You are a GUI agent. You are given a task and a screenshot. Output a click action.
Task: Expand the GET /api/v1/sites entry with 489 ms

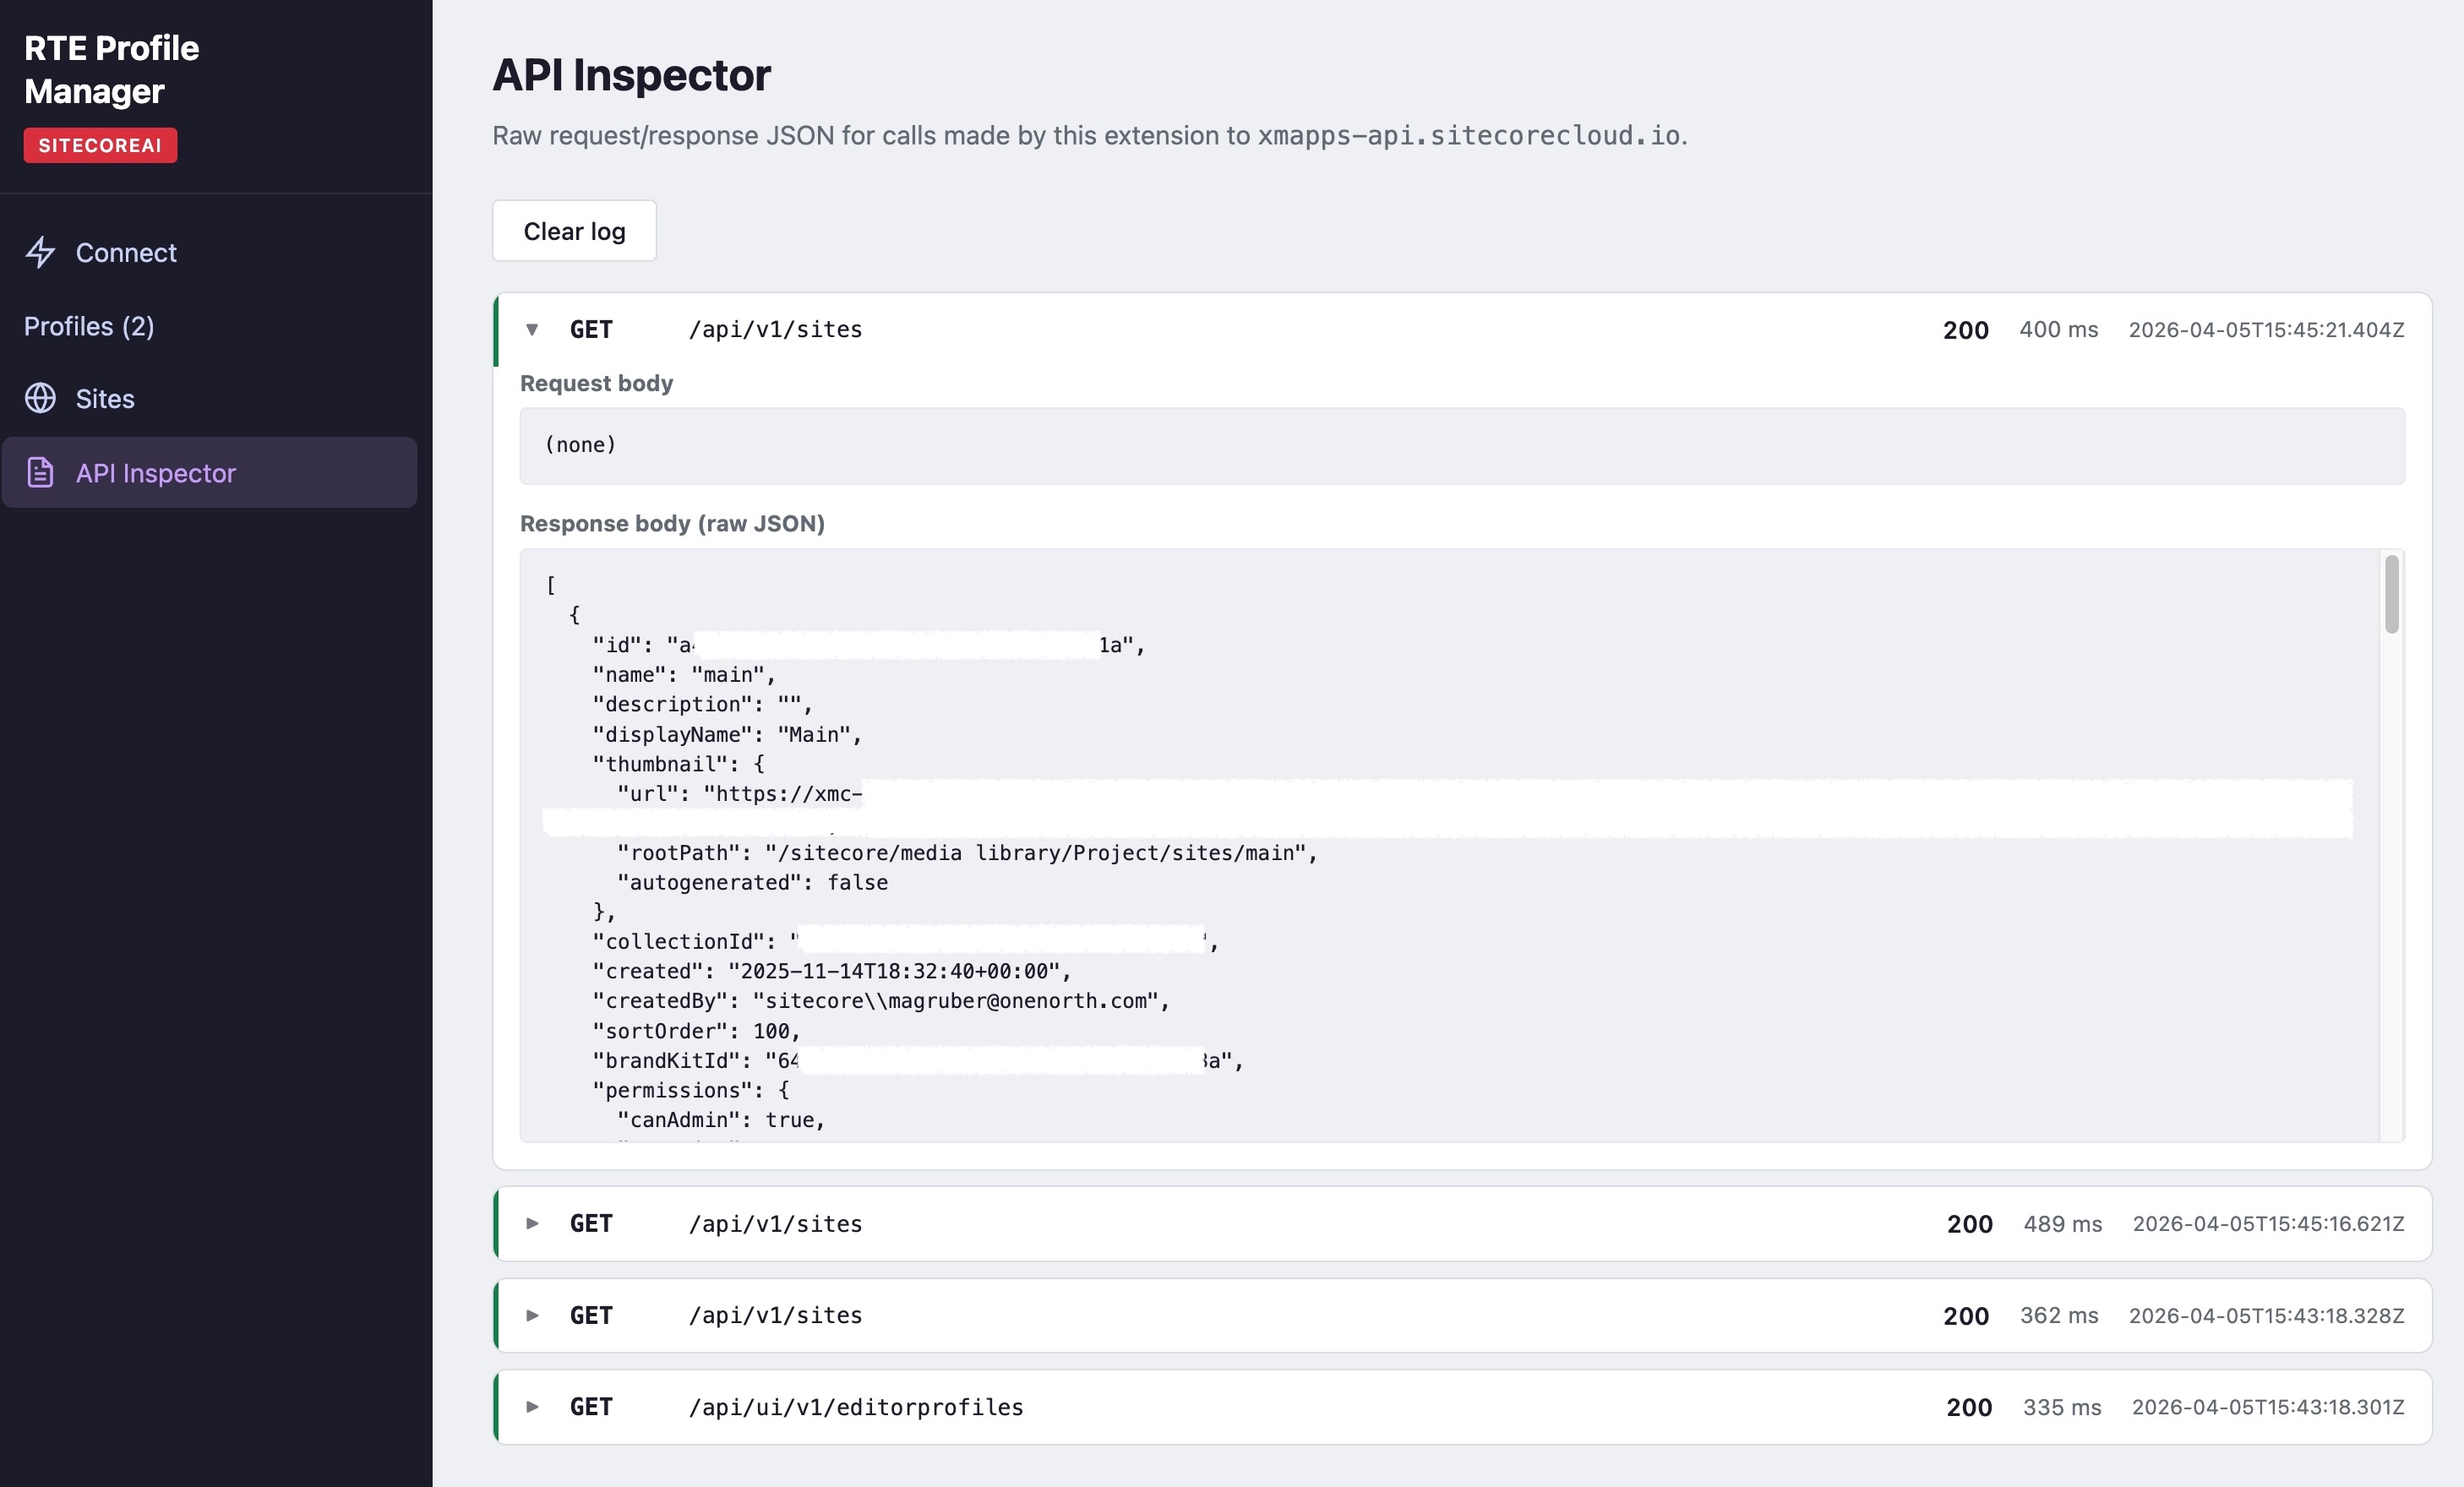coord(533,1224)
